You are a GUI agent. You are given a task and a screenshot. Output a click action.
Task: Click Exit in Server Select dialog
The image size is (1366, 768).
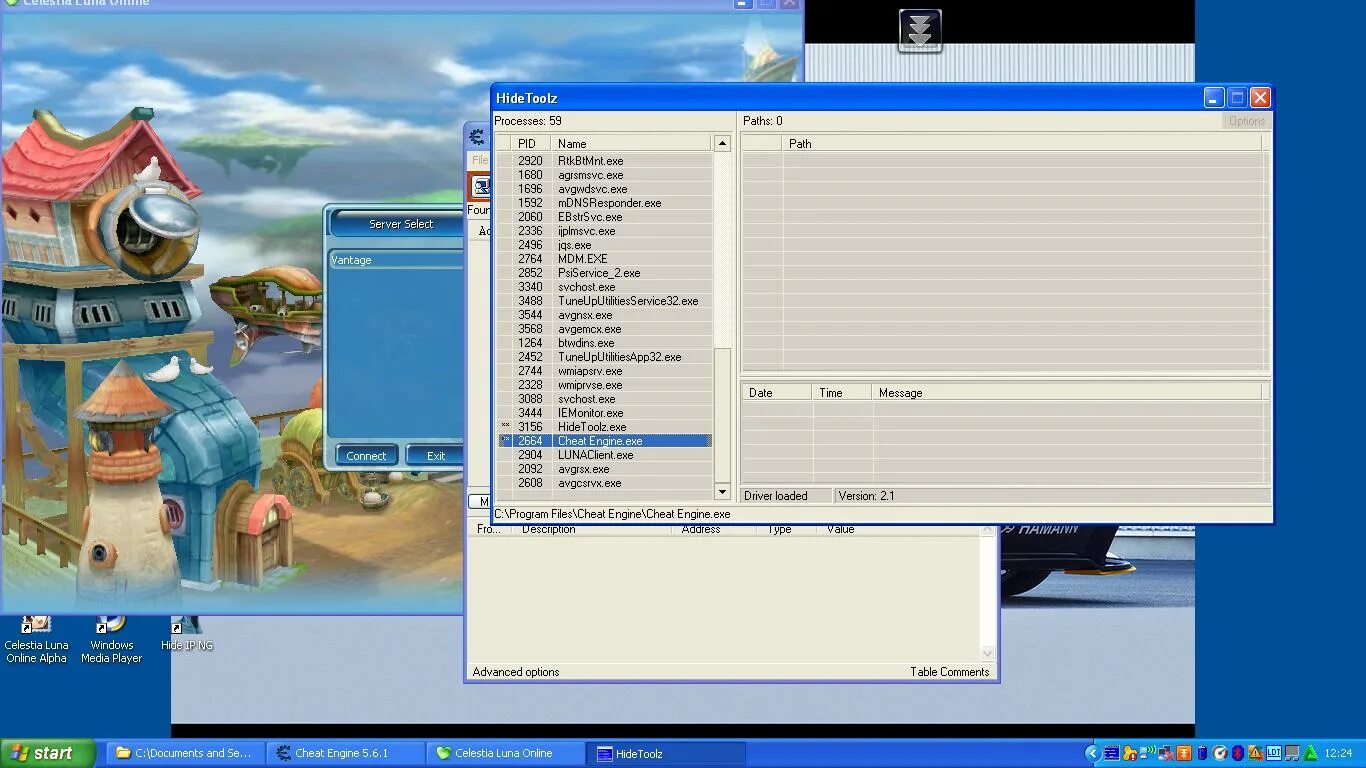coord(436,455)
